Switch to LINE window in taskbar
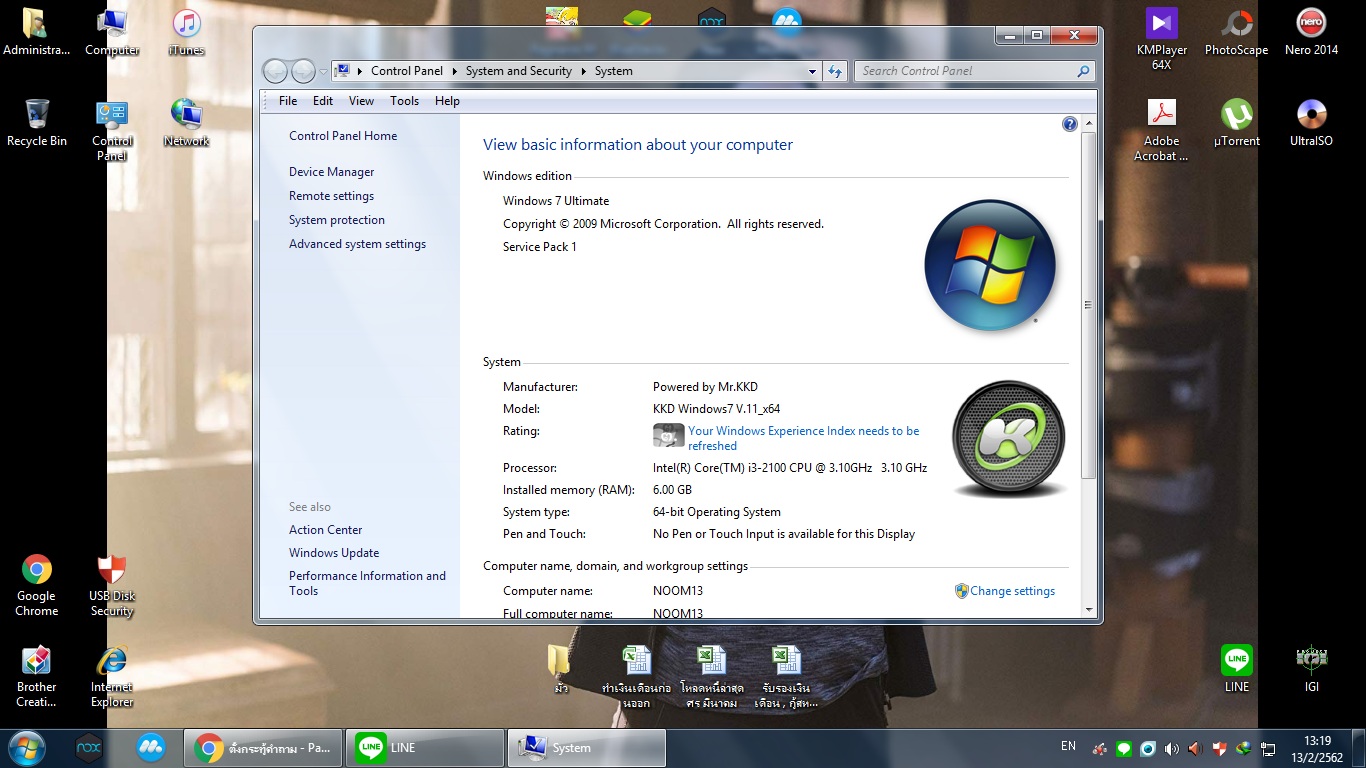The height and width of the screenshot is (768, 1366). tap(425, 748)
